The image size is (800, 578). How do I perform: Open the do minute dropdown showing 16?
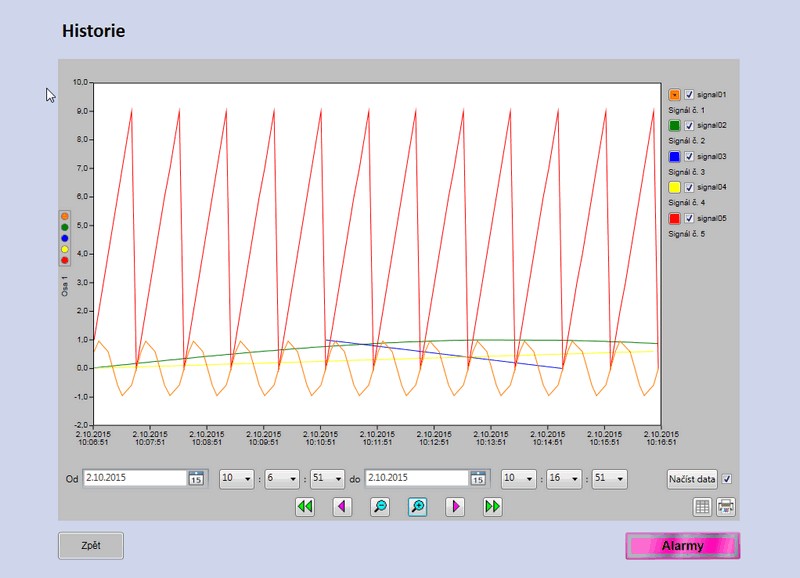coord(564,479)
